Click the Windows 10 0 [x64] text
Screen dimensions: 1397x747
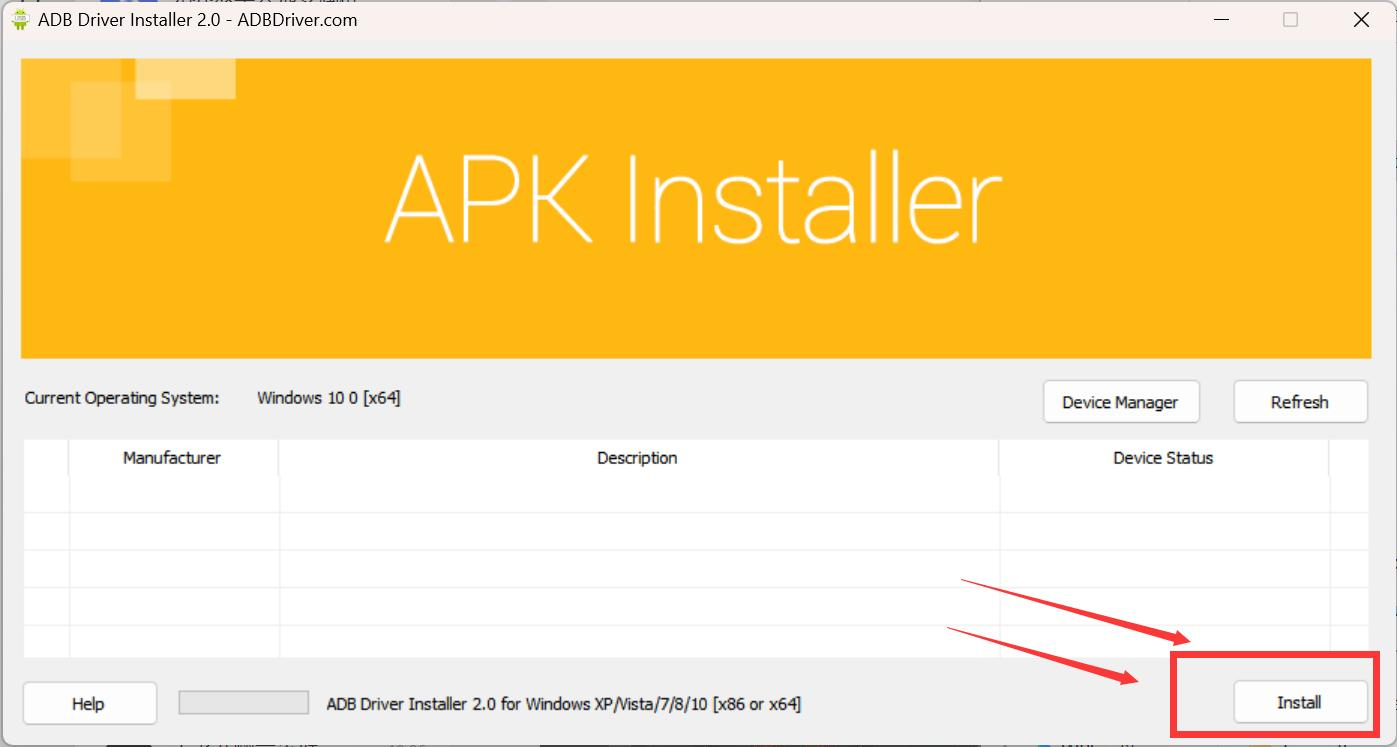click(328, 398)
